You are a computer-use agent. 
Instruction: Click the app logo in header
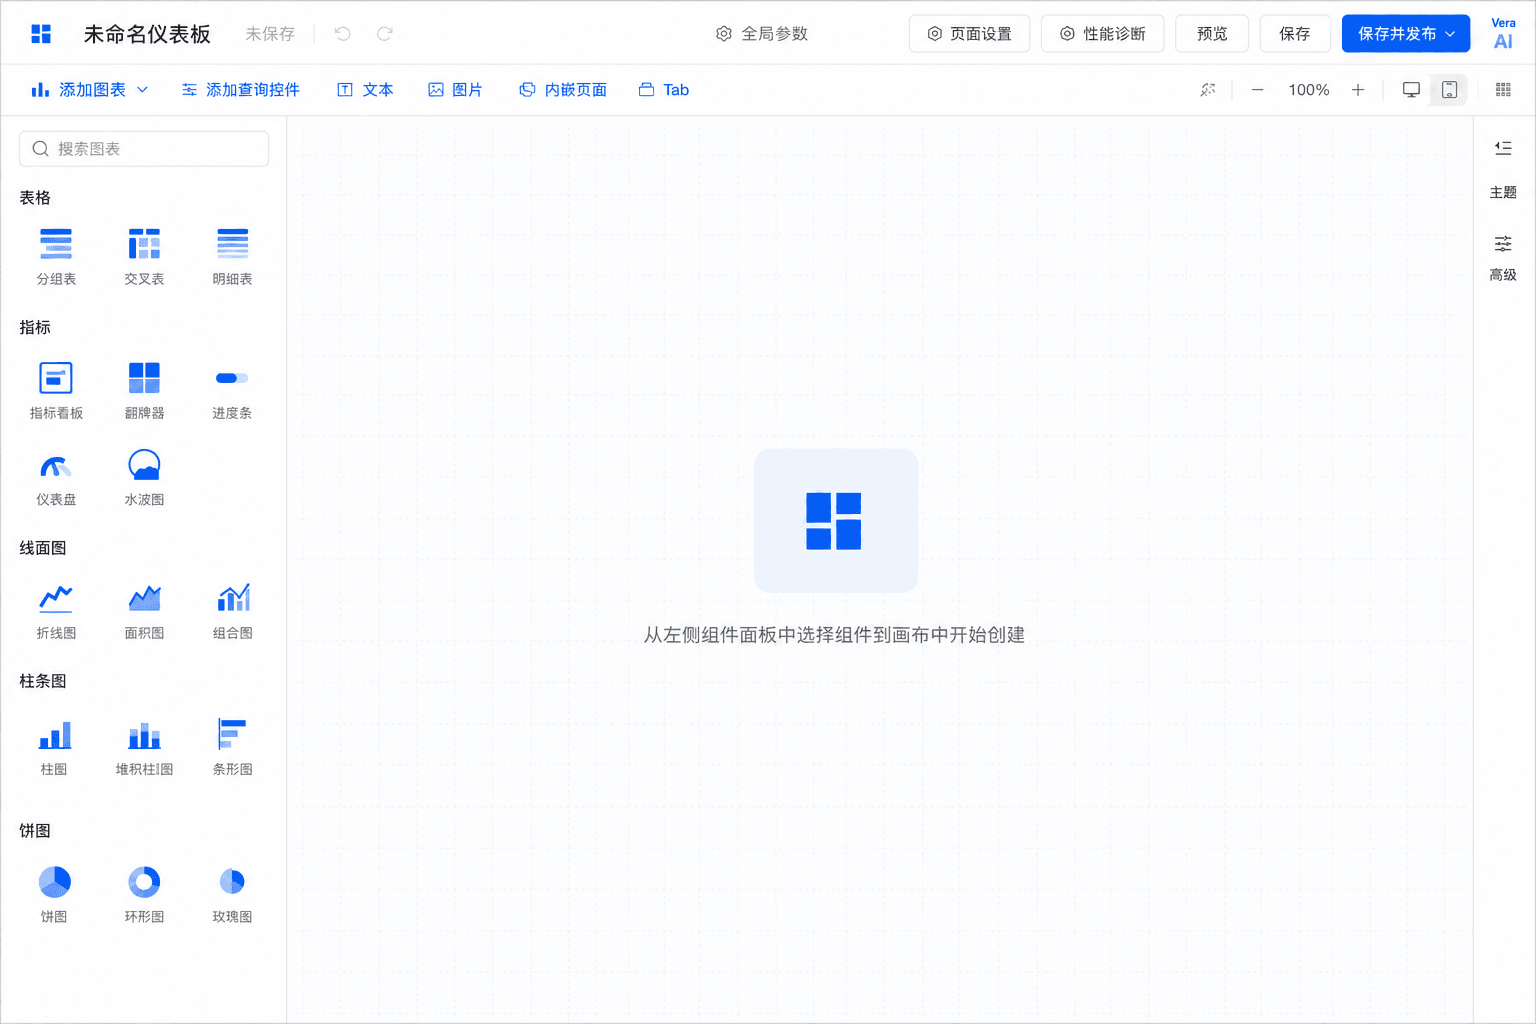pyautogui.click(x=41, y=34)
